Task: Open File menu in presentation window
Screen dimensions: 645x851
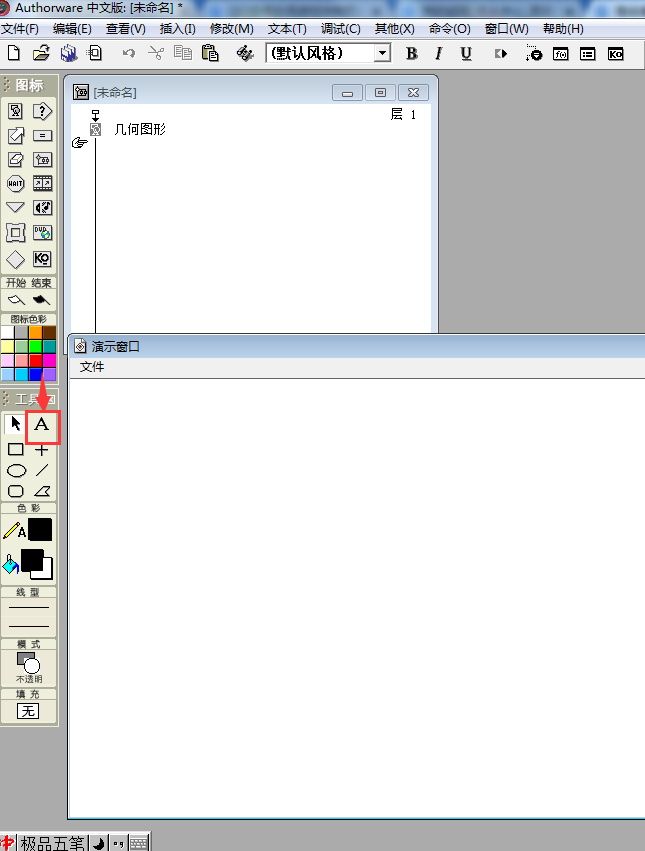Action: click(92, 367)
